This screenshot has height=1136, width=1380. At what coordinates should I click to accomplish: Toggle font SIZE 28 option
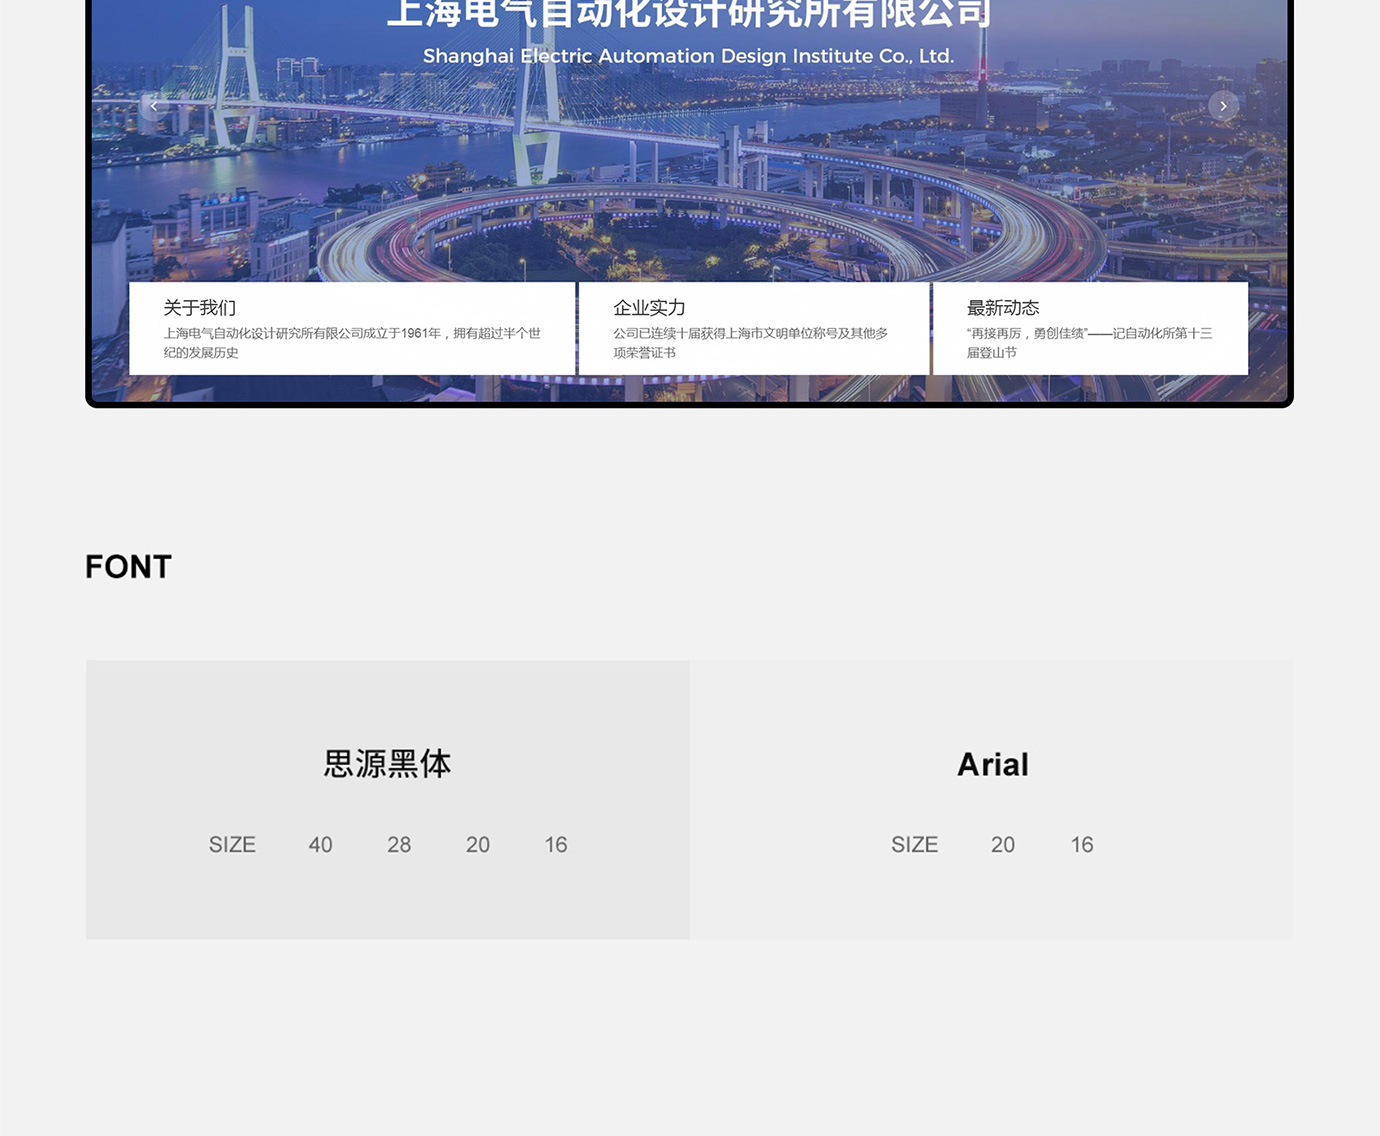coord(399,845)
